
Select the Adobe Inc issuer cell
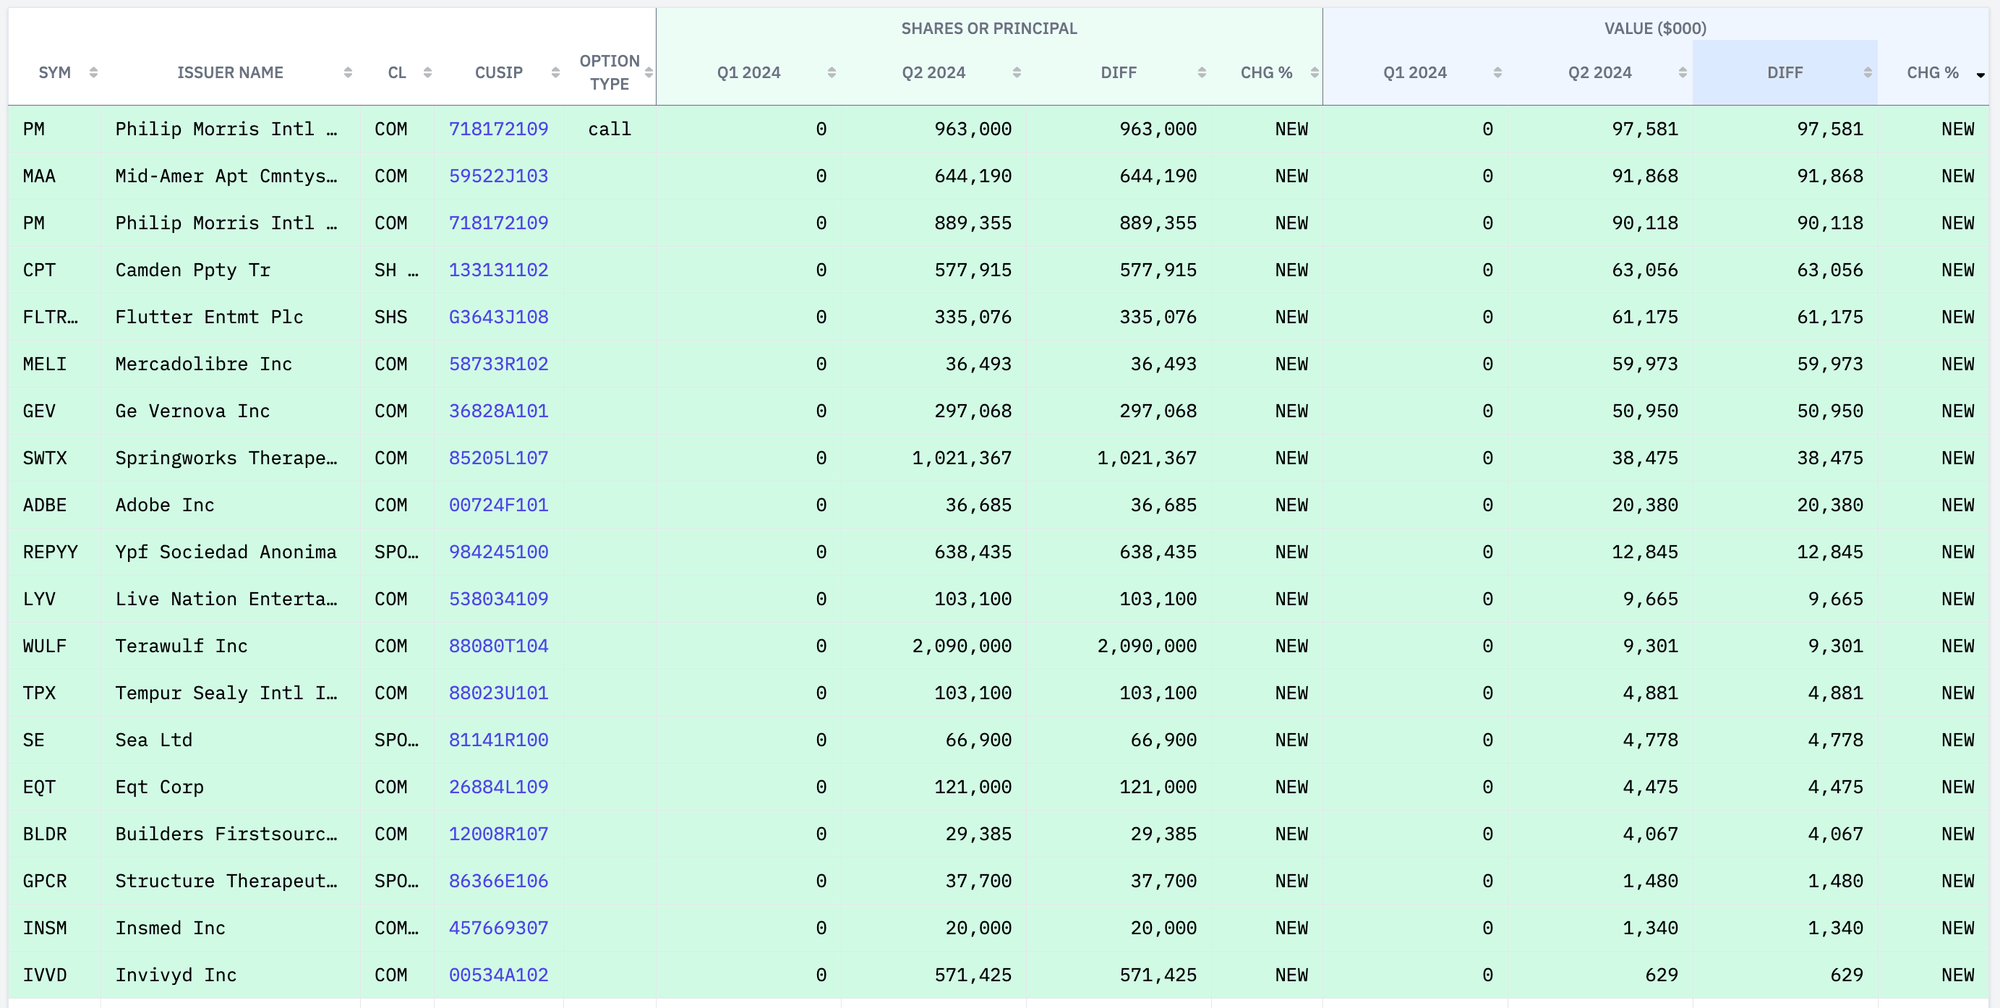[230, 505]
